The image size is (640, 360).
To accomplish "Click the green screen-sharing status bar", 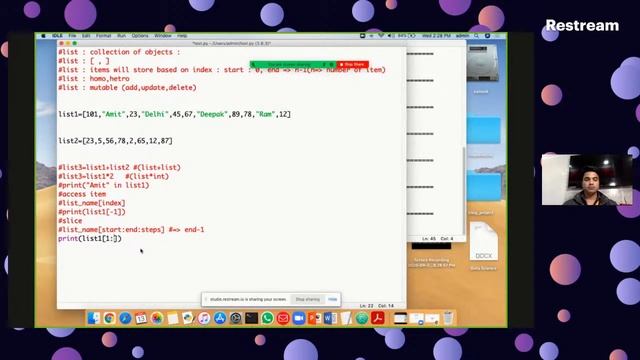I will (x=293, y=64).
